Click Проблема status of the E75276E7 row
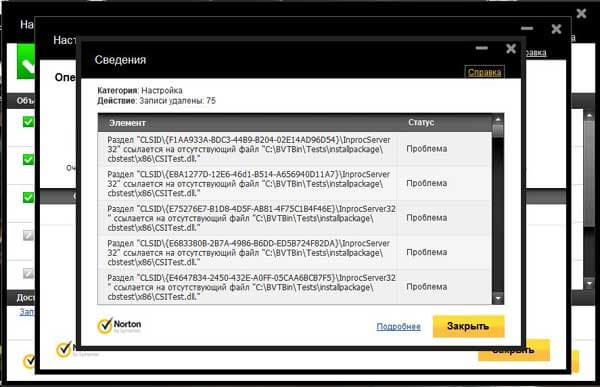Image resolution: width=600 pixels, height=387 pixels. pos(426,218)
